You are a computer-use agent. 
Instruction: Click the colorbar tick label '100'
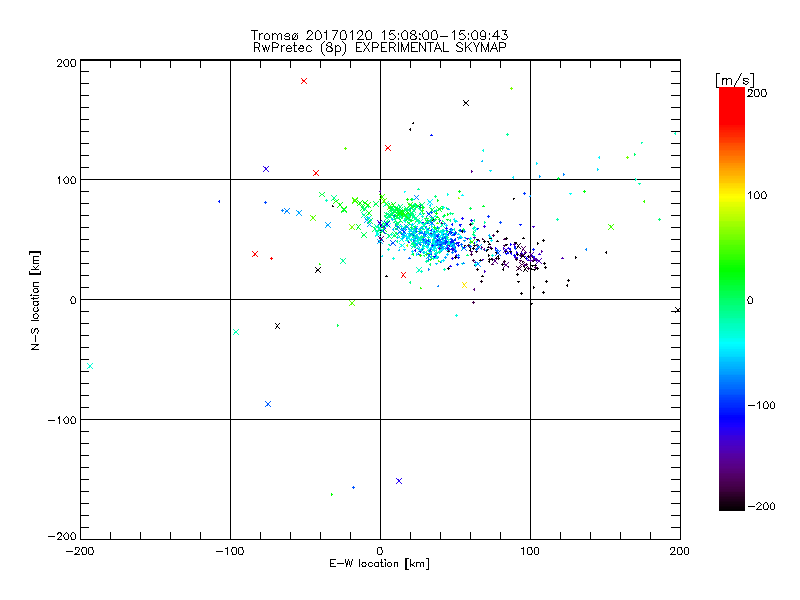(x=757, y=195)
